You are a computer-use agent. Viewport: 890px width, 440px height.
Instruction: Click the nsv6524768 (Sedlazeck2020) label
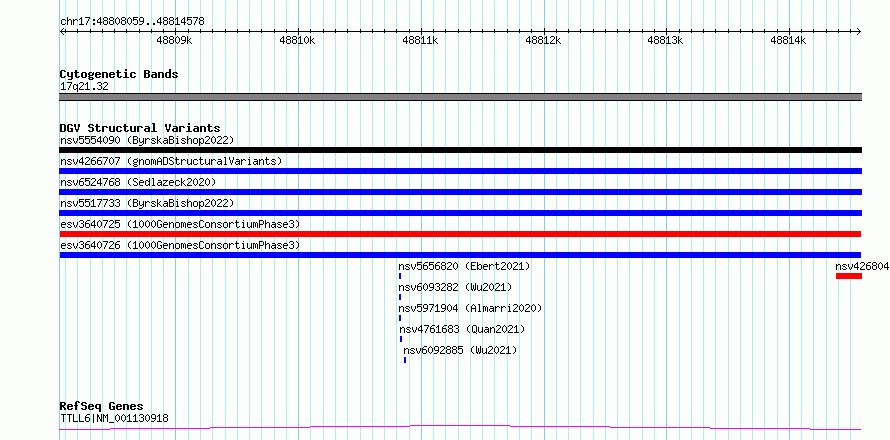pyautogui.click(x=138, y=182)
